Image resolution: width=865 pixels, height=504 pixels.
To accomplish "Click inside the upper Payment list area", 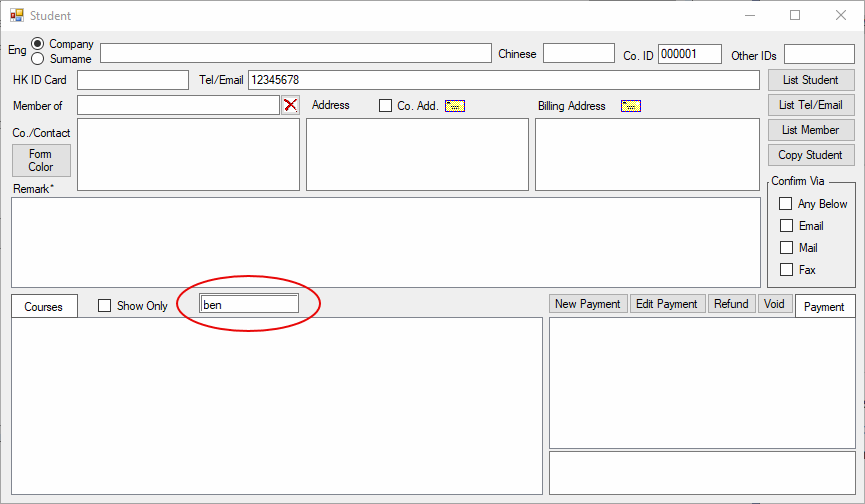I will coord(702,383).
